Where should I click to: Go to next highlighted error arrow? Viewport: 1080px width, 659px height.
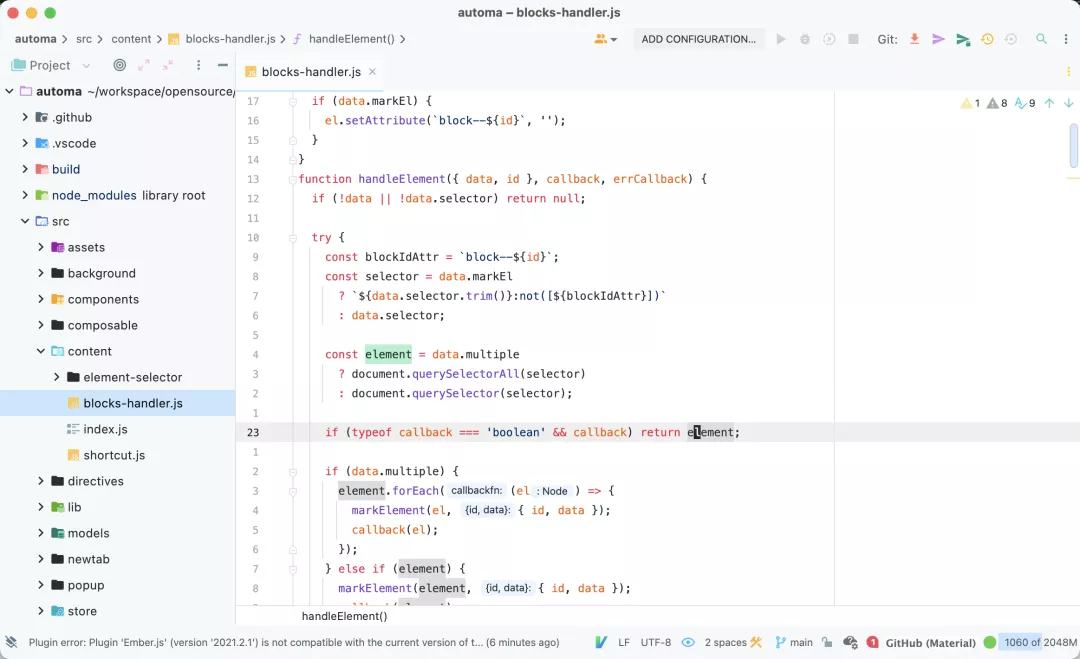click(x=1068, y=103)
